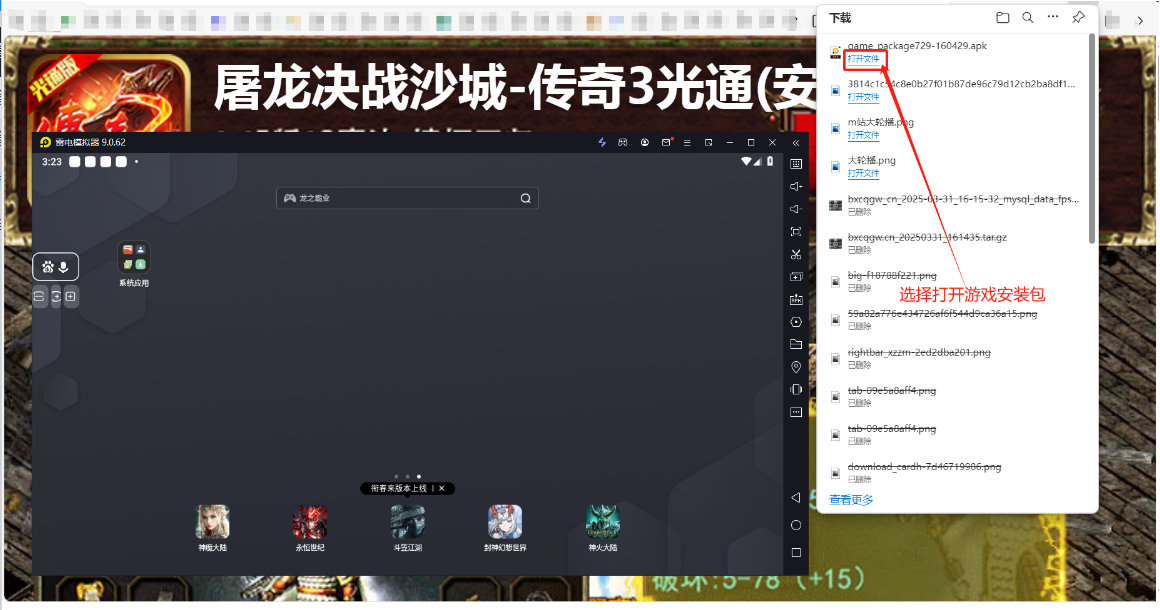Open more tools (…) icon in sidebar
This screenshot has height=610, width=1160.
pos(796,412)
